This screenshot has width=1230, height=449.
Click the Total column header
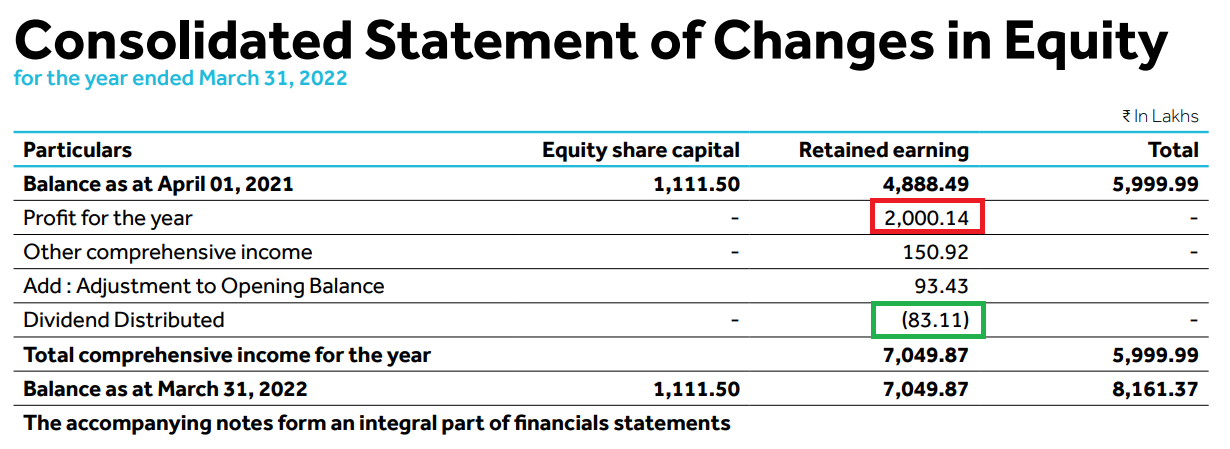(1173, 150)
